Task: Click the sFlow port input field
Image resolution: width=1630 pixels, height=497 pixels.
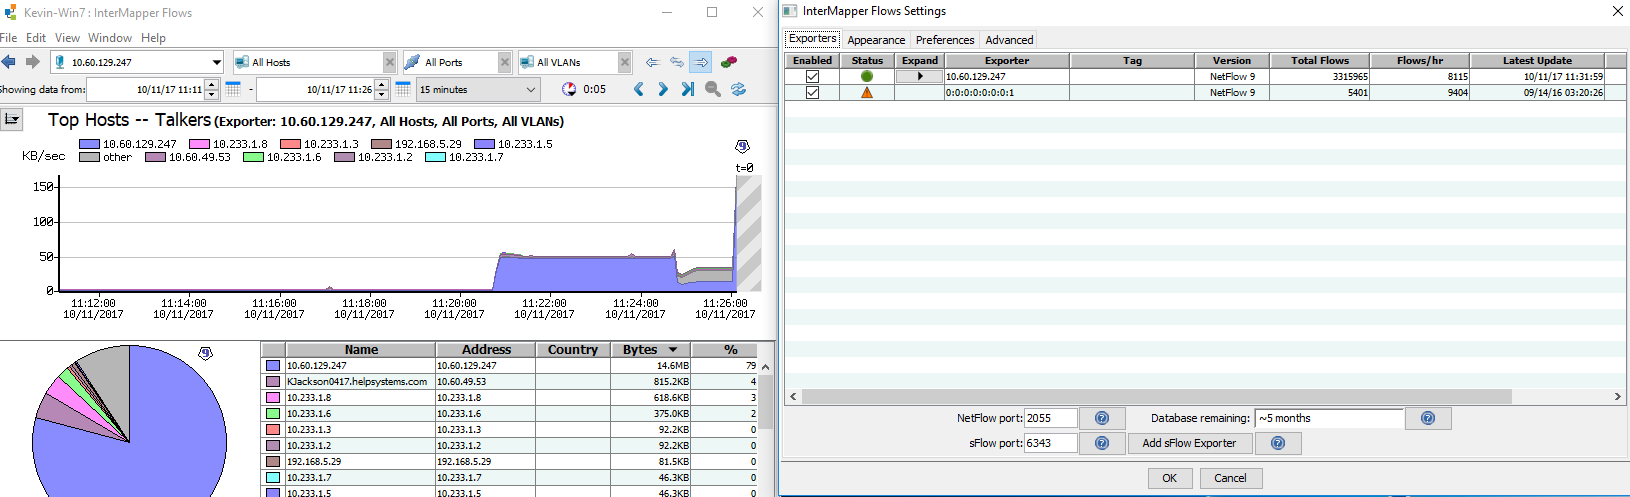Action: coord(1051,443)
